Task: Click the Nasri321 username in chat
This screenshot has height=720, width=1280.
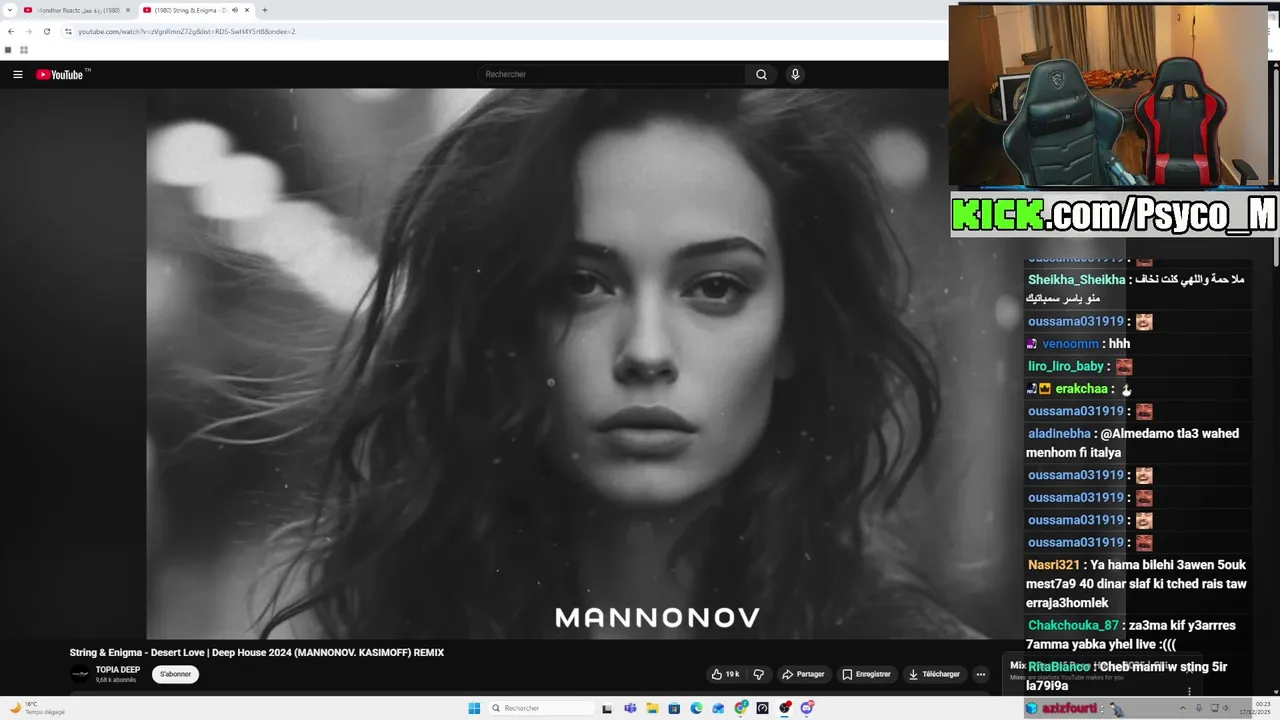Action: [x=1053, y=565]
